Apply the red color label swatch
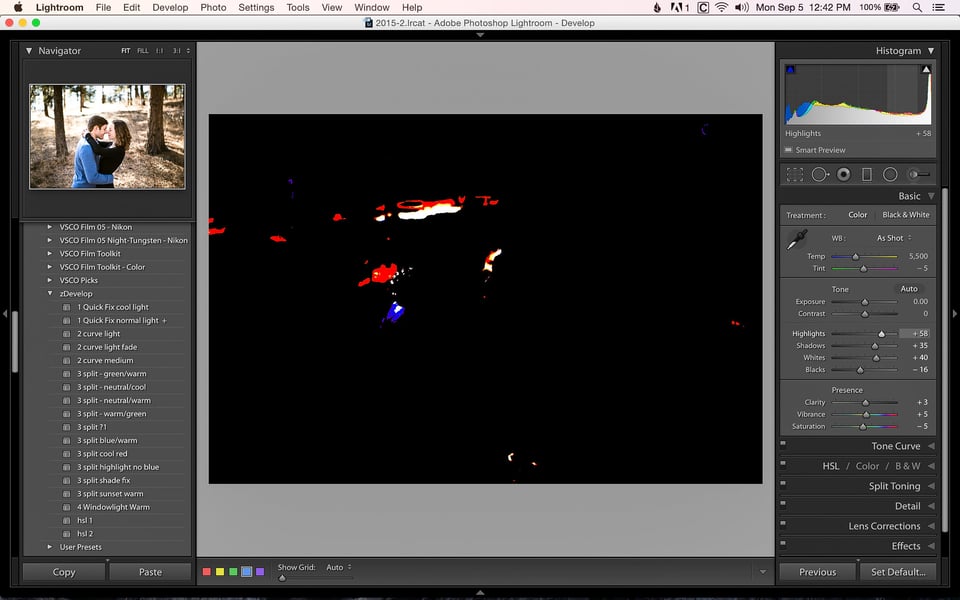This screenshot has width=960, height=600. tap(206, 572)
